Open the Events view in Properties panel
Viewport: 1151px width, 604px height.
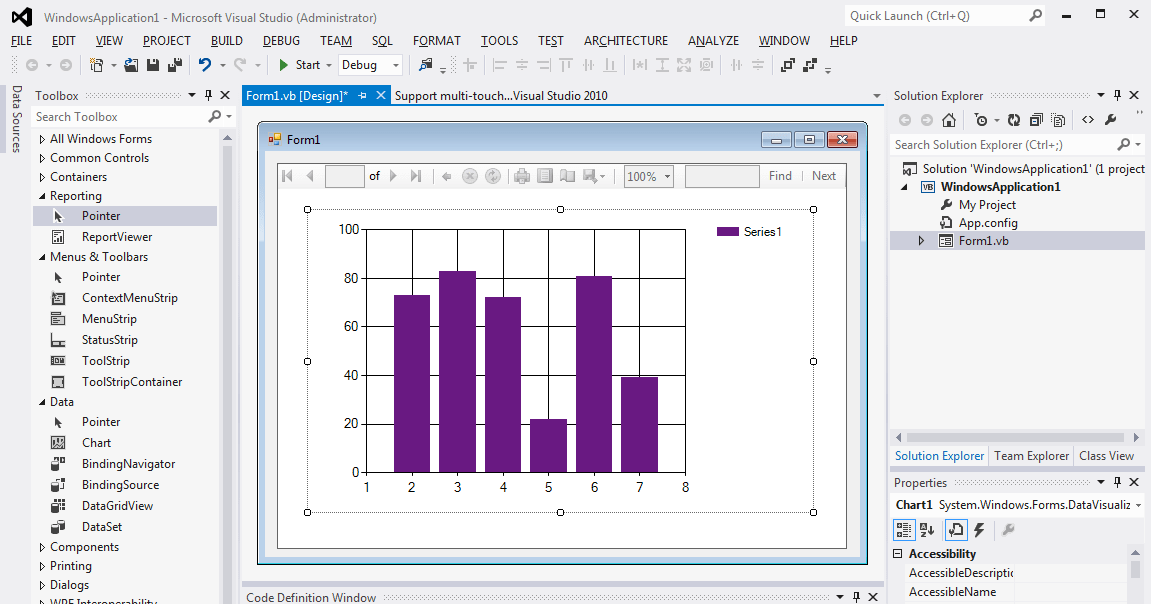click(x=978, y=530)
